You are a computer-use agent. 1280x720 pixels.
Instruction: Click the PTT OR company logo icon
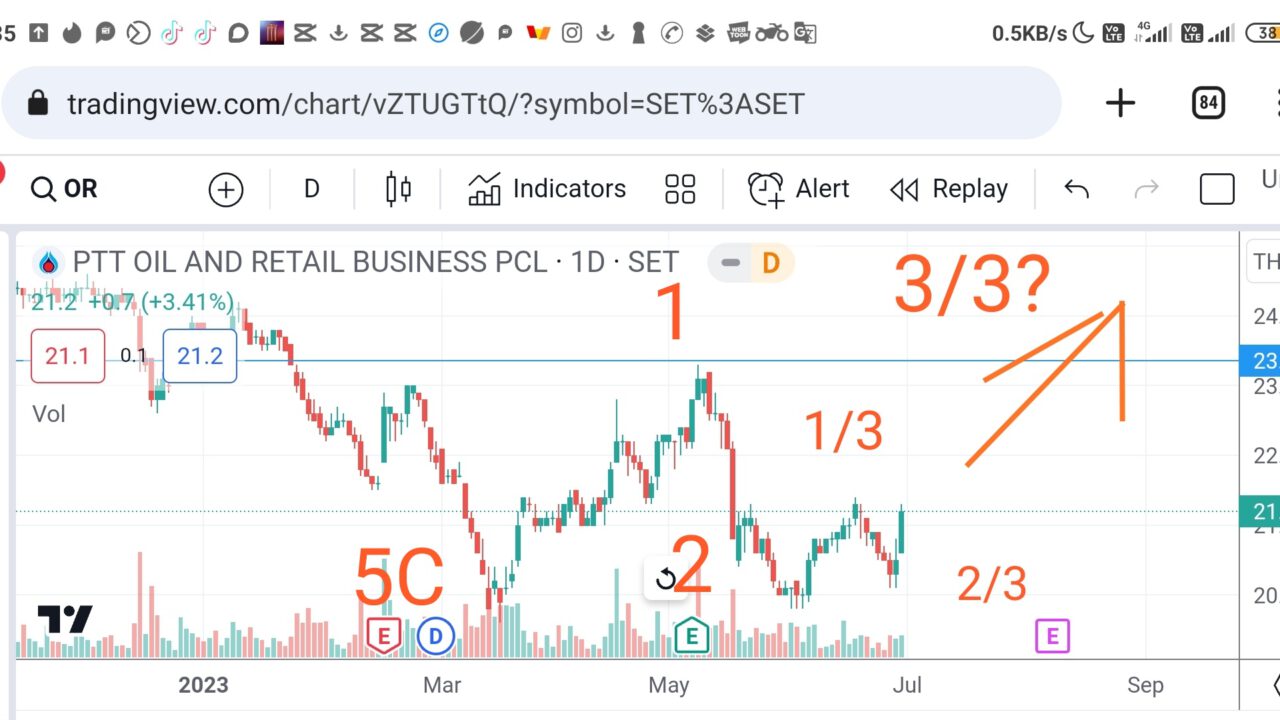[49, 263]
